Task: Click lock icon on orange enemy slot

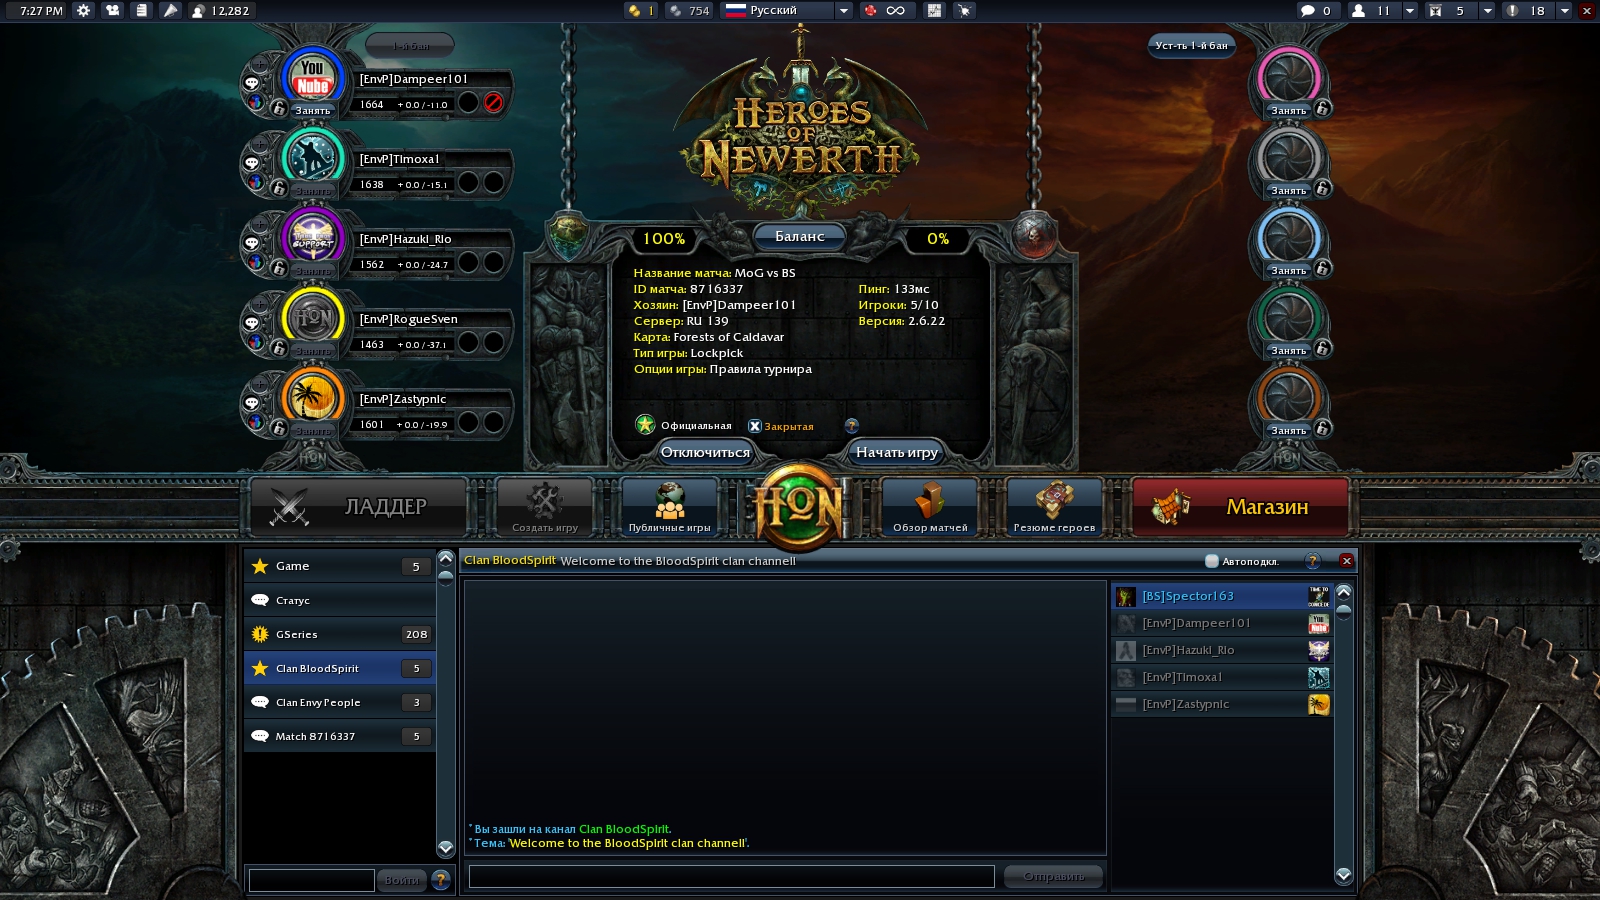Action: [1322, 427]
